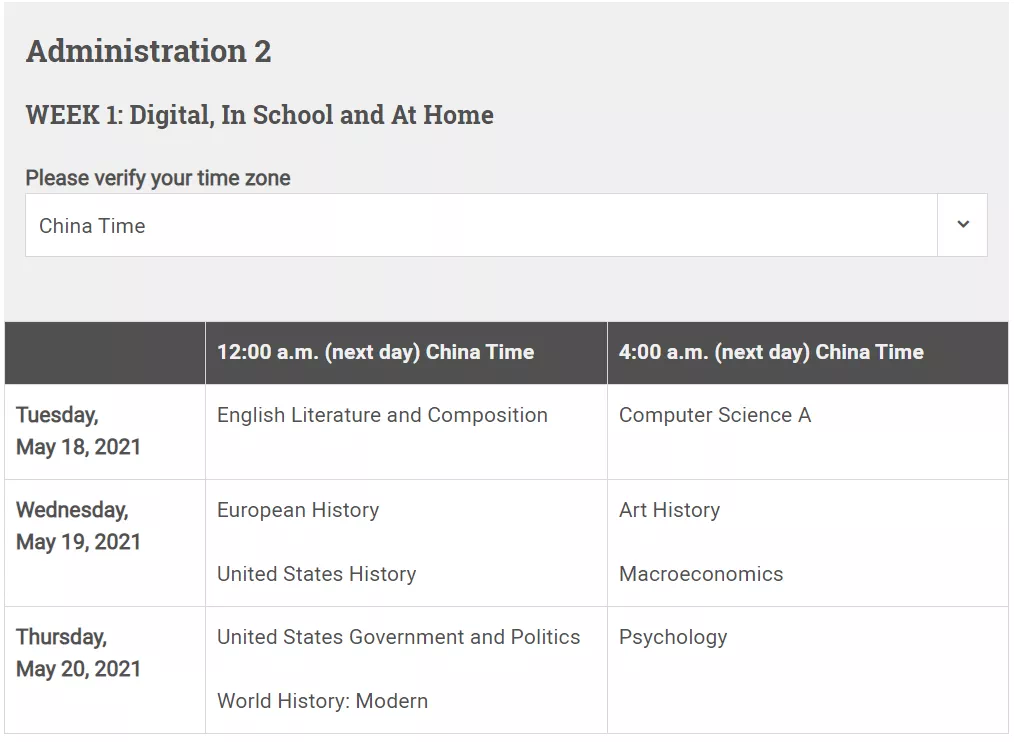This screenshot has height=742, width=1014.
Task: Click the Administration 2 heading
Action: pos(148,51)
